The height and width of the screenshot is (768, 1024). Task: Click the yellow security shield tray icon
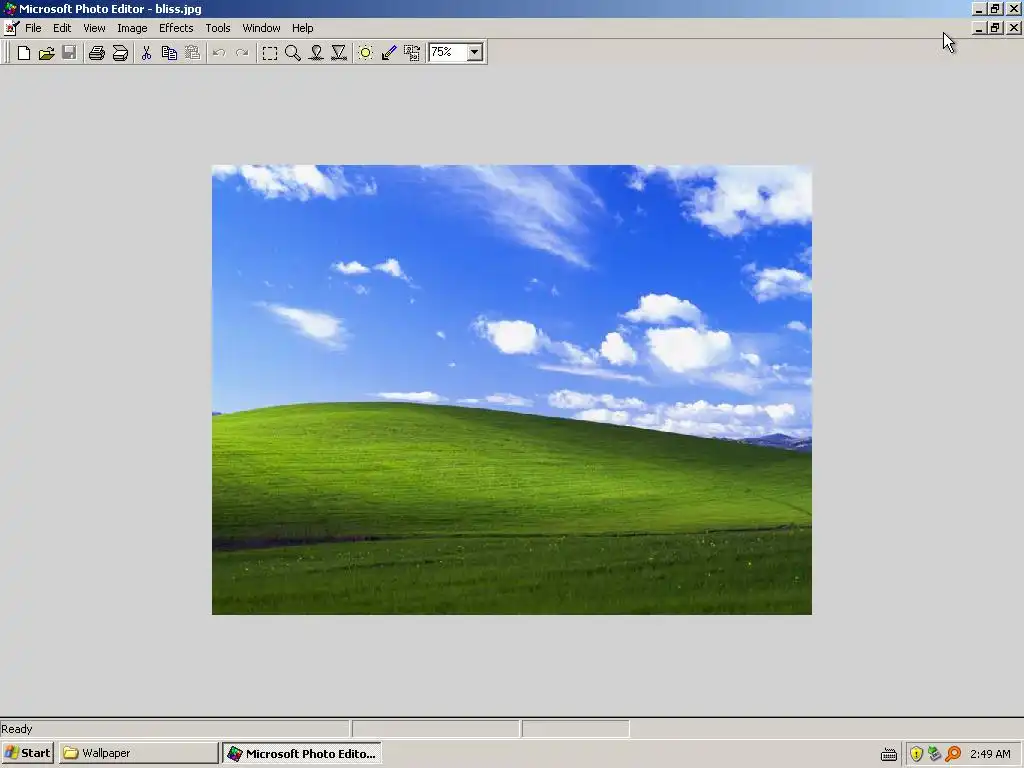pyautogui.click(x=916, y=754)
